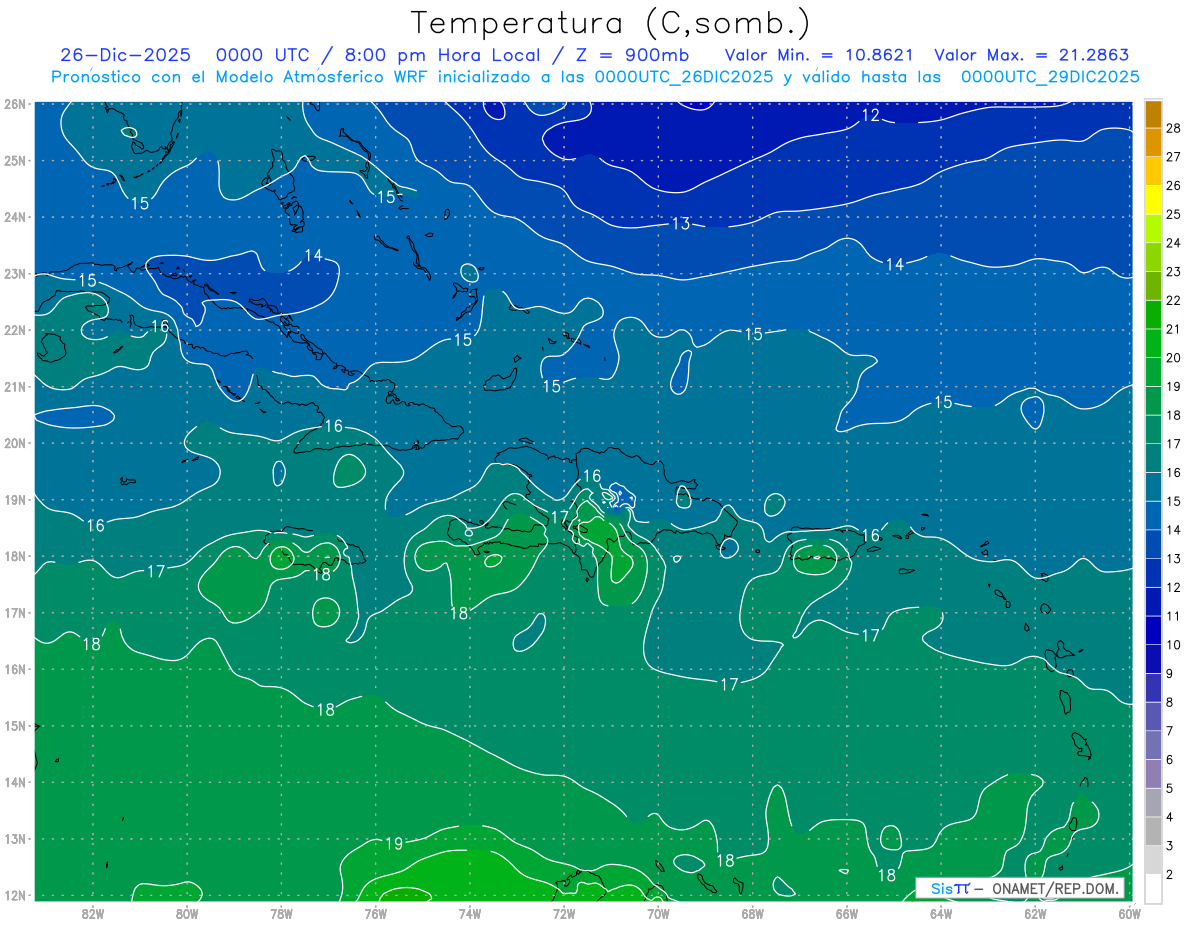Click the 18N latitude axis label
1200x927 pixels.
(14, 556)
